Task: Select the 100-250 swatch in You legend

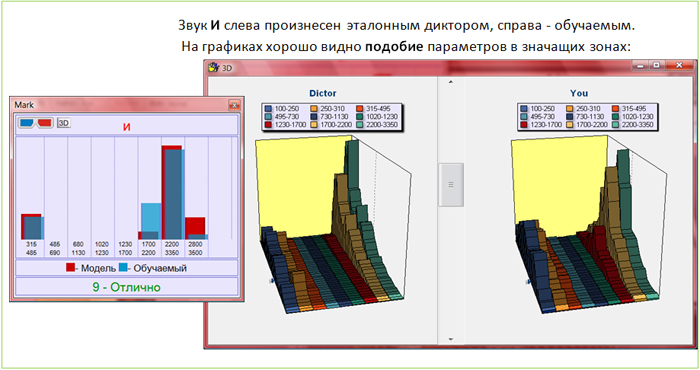Action: pyautogui.click(x=524, y=108)
